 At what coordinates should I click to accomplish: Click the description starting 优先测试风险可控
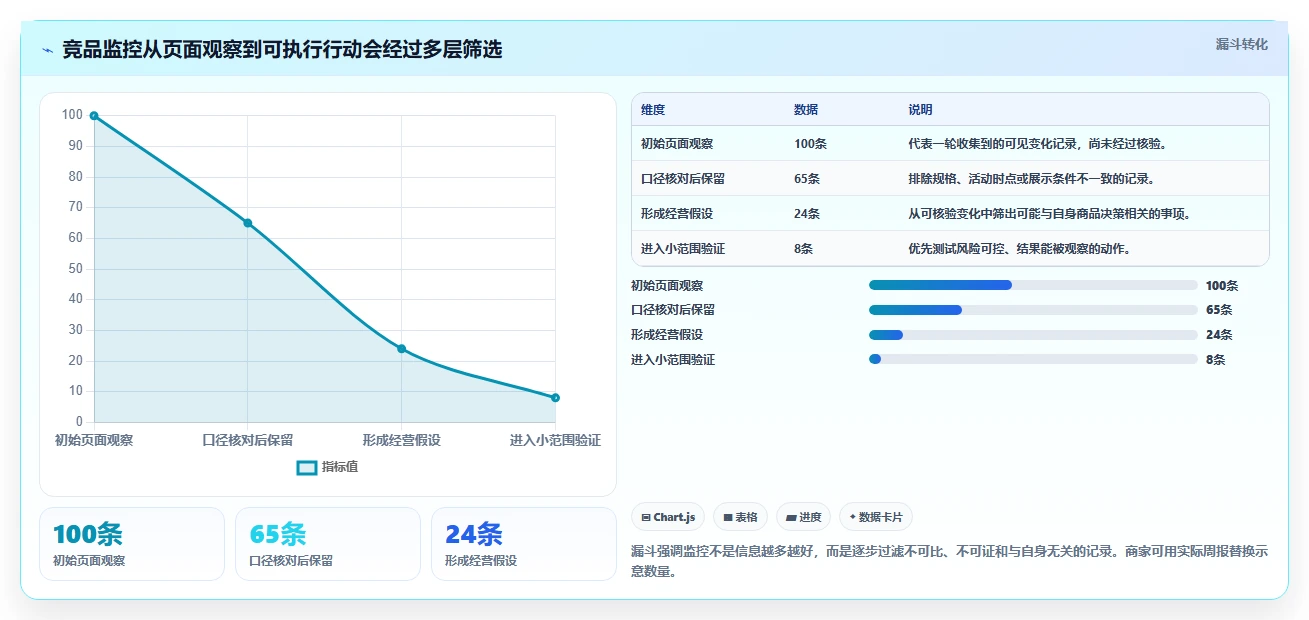click(1019, 249)
